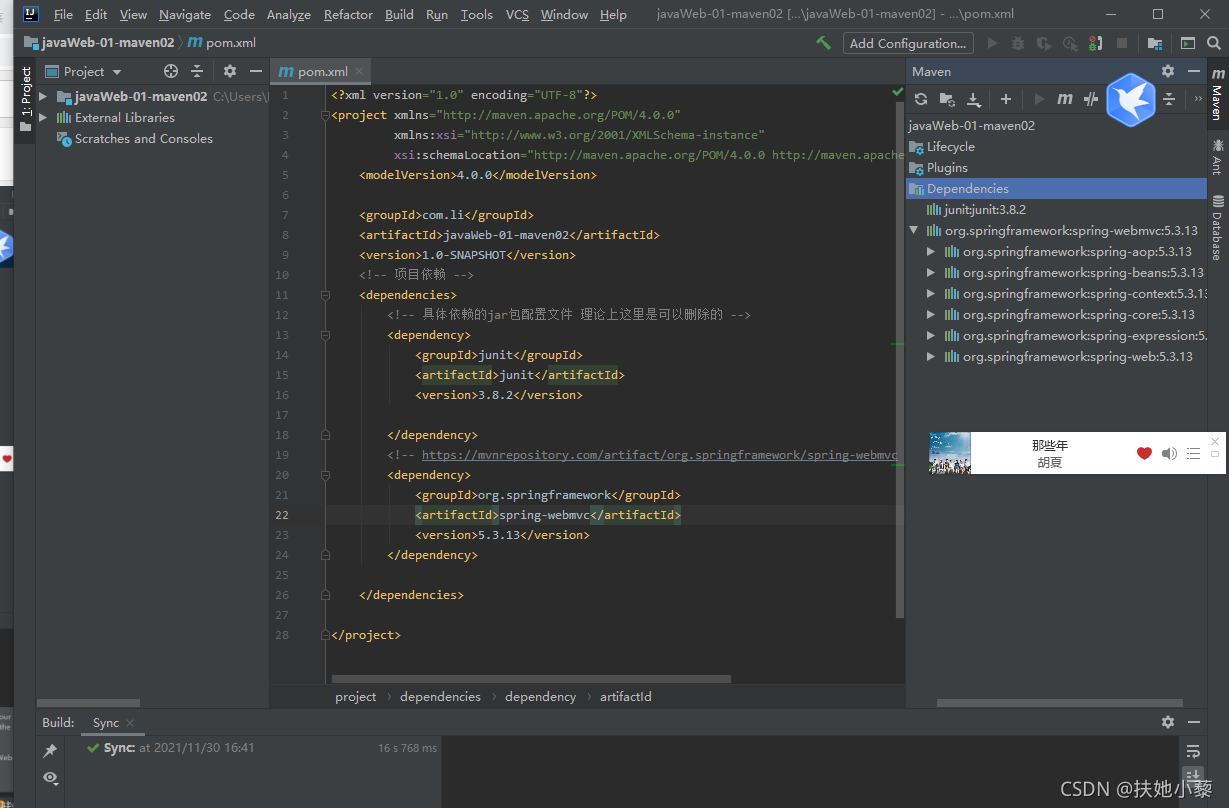Click Generate Sources and Update Folders icon
This screenshot has width=1229, height=808.
click(x=947, y=99)
